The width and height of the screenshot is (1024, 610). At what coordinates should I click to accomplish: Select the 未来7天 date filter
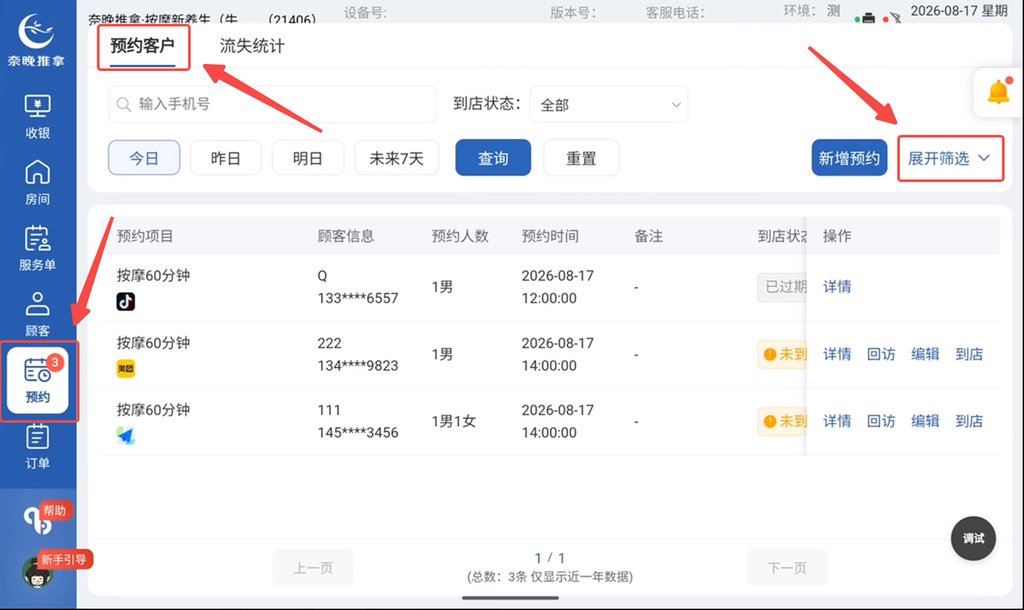point(396,157)
